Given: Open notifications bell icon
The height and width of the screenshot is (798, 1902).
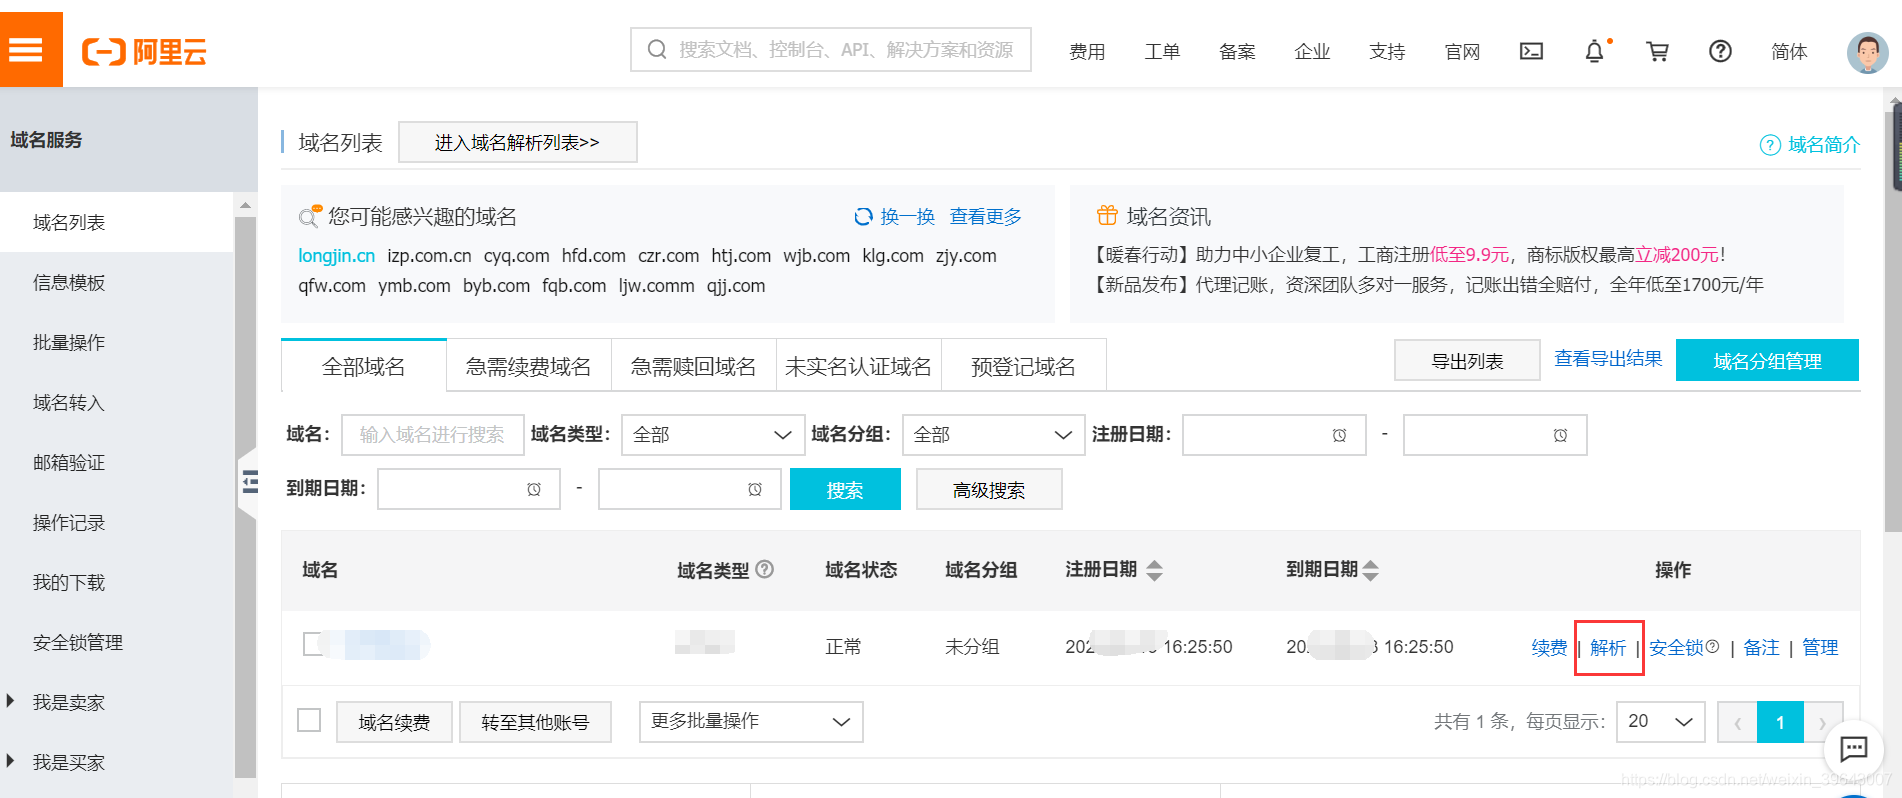Looking at the screenshot, I should [1595, 51].
